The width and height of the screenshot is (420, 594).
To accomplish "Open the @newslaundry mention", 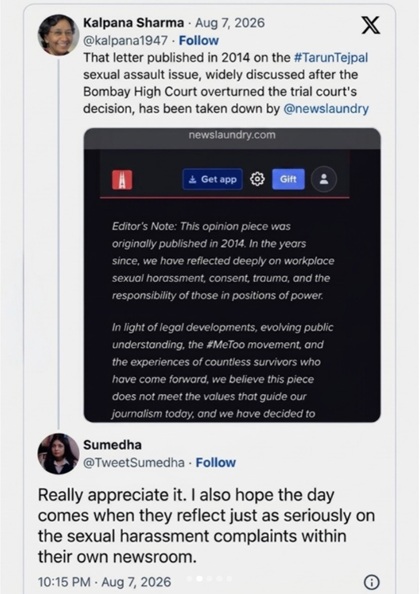I will click(326, 109).
